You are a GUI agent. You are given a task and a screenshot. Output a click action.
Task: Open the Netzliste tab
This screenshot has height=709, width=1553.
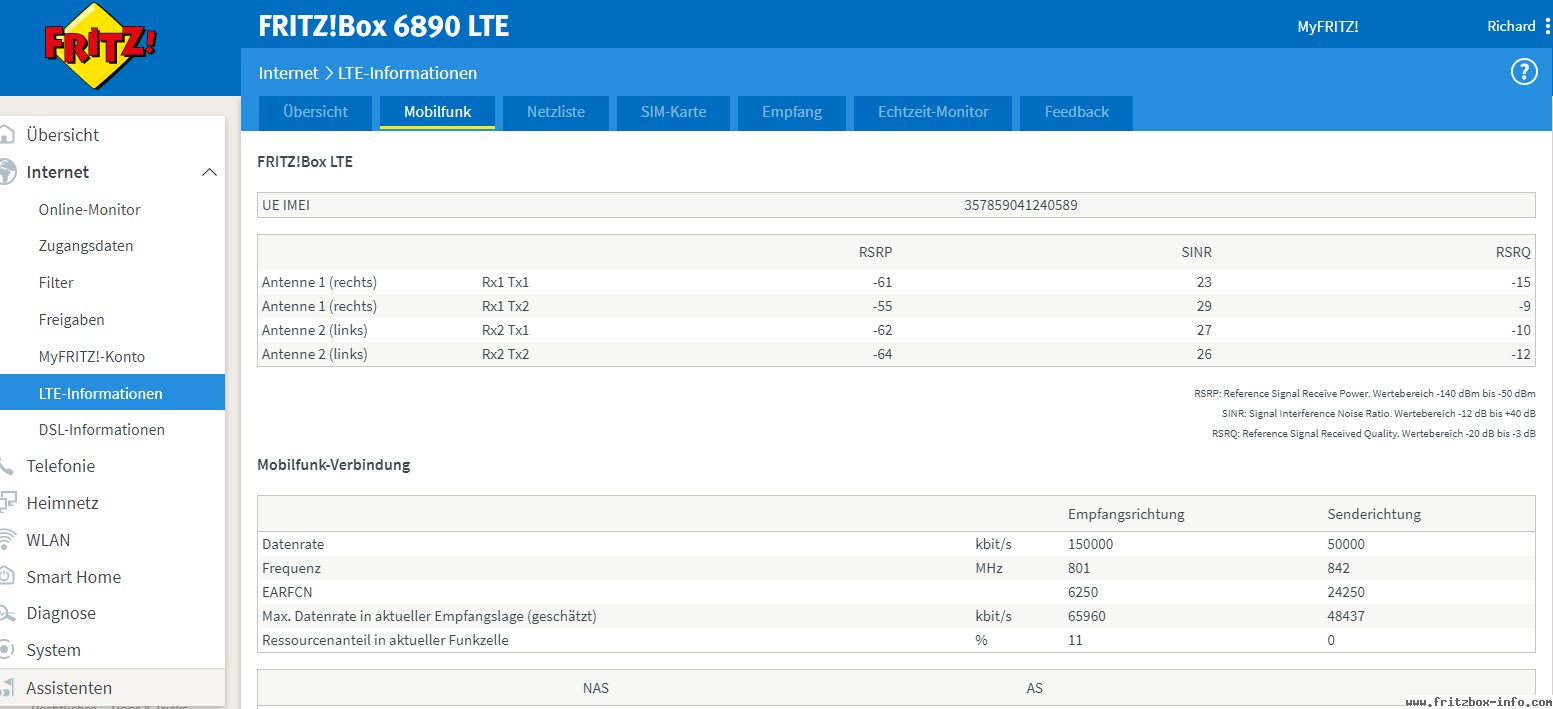point(556,112)
